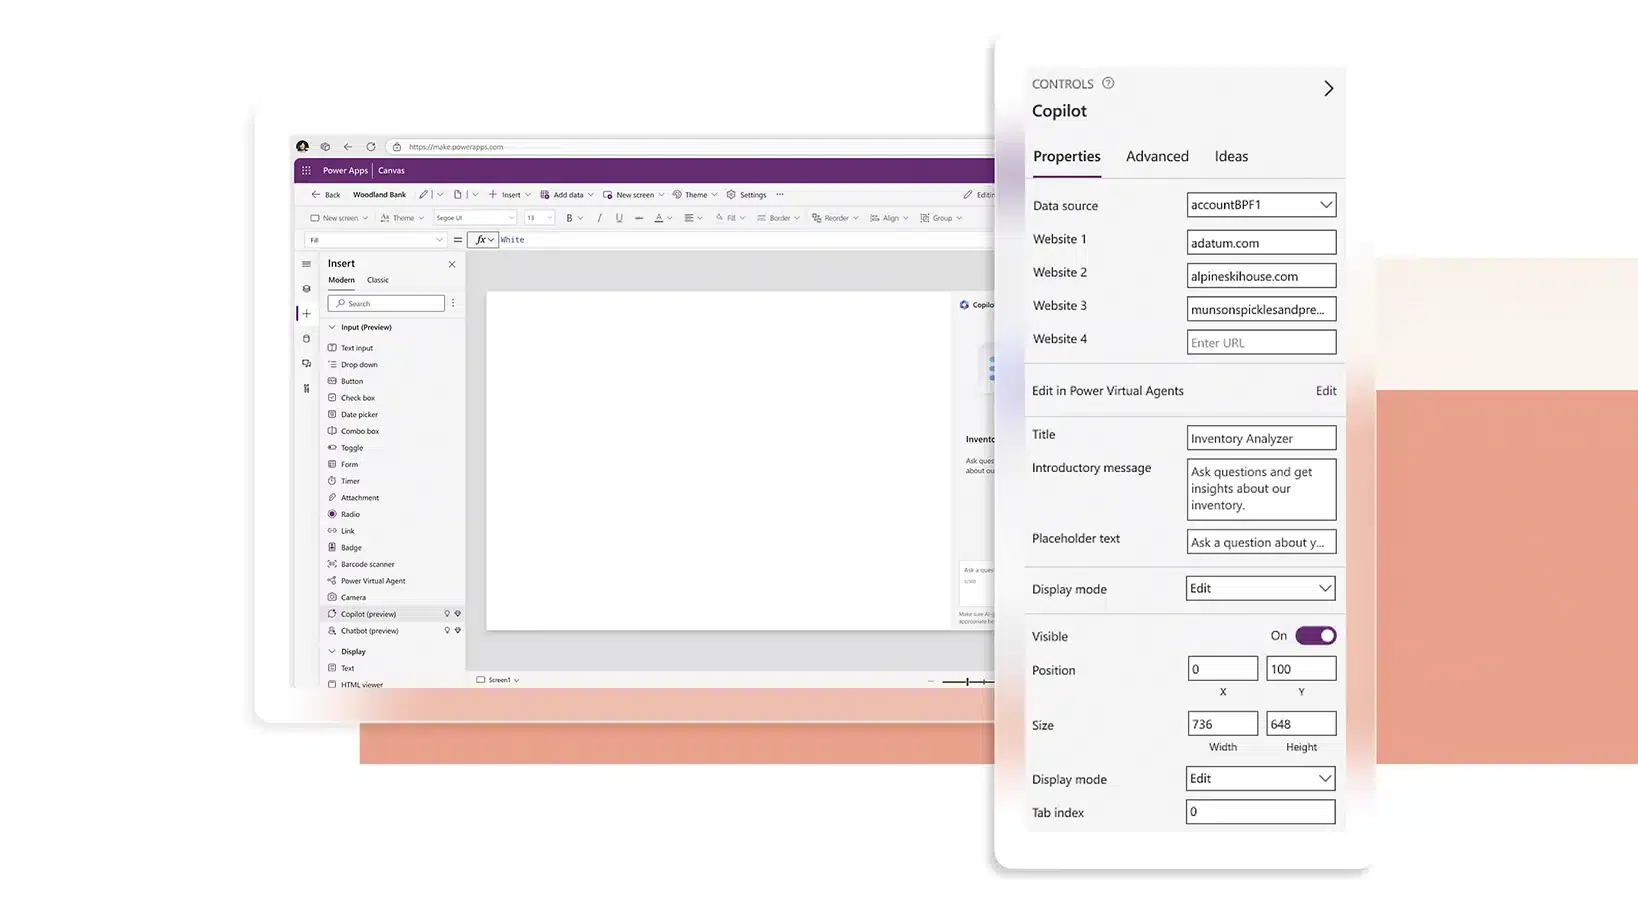Insert a Date picker control
The image size is (1638, 910).
point(353,415)
